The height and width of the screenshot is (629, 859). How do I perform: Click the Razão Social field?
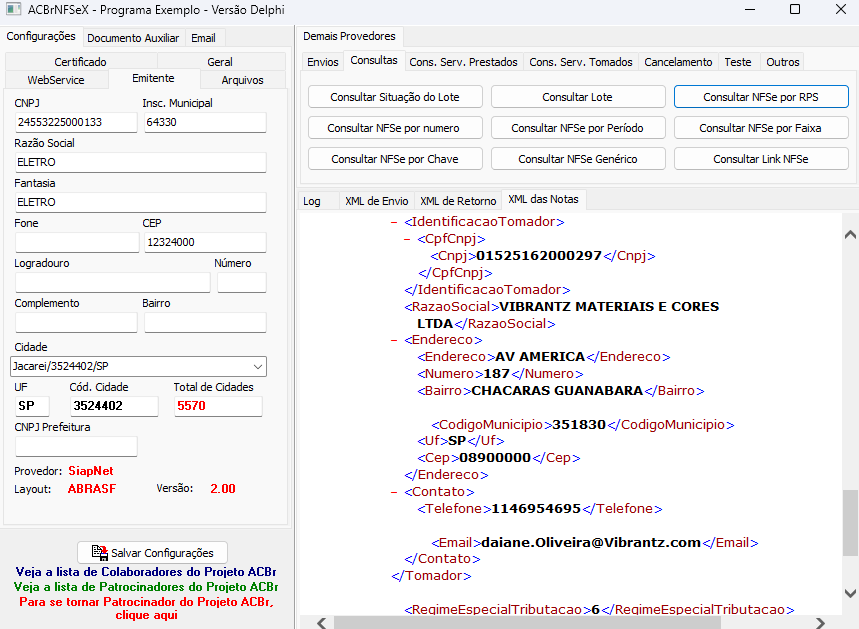141,162
